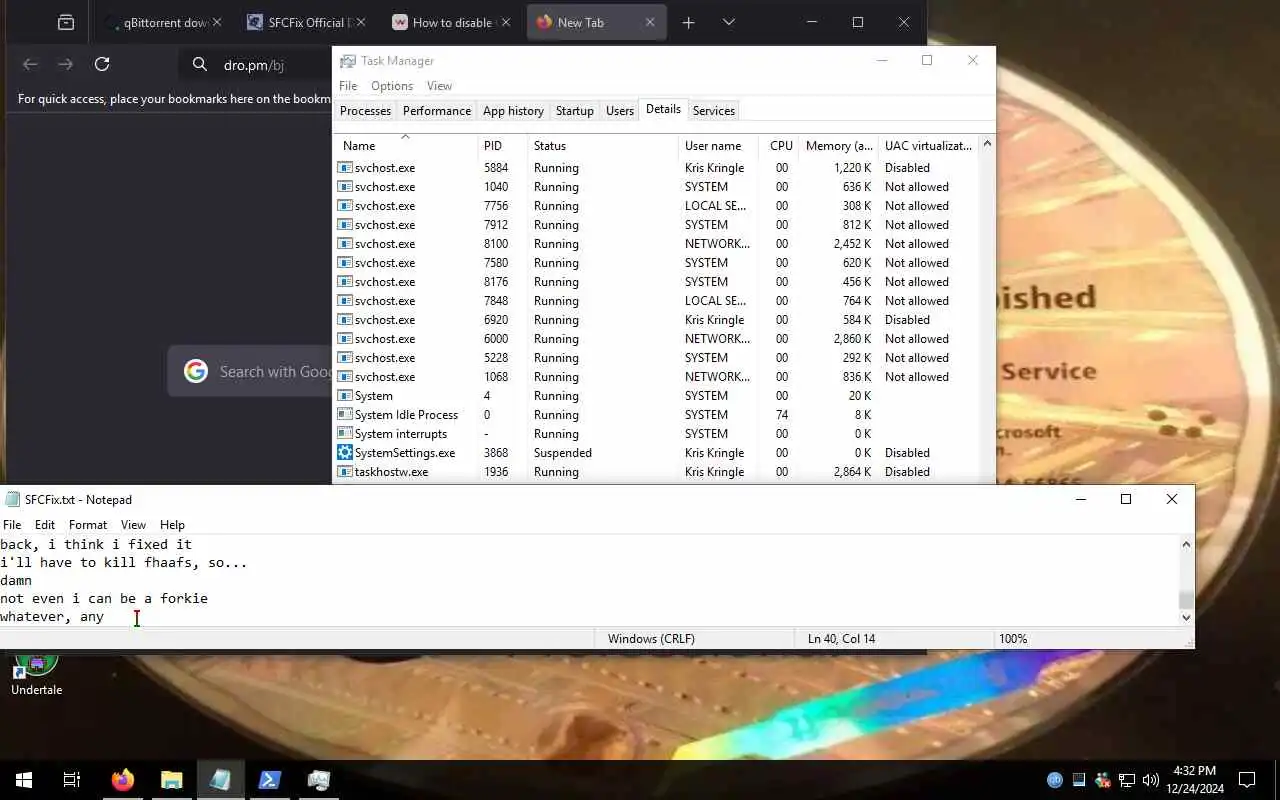Open File Explorer from the taskbar
This screenshot has height=800, width=1280.
[172, 780]
